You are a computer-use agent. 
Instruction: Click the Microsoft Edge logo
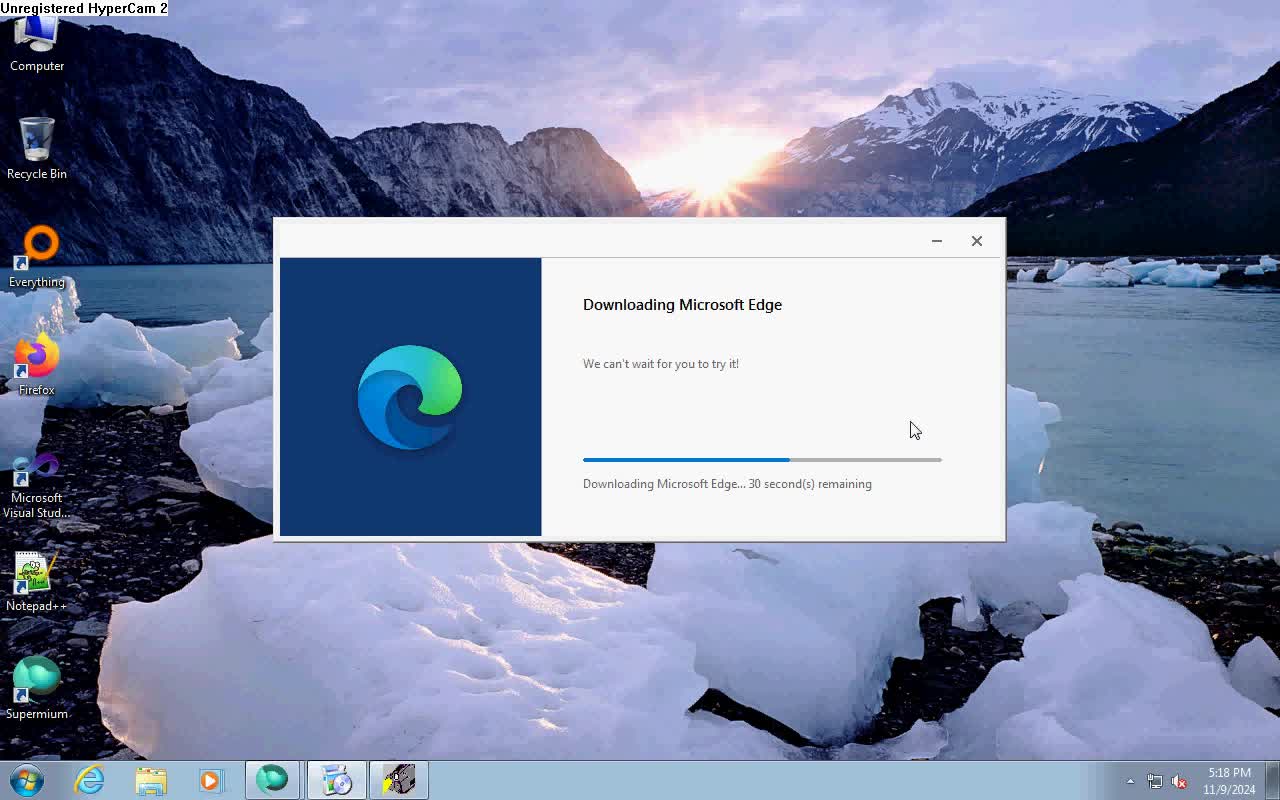pos(410,397)
